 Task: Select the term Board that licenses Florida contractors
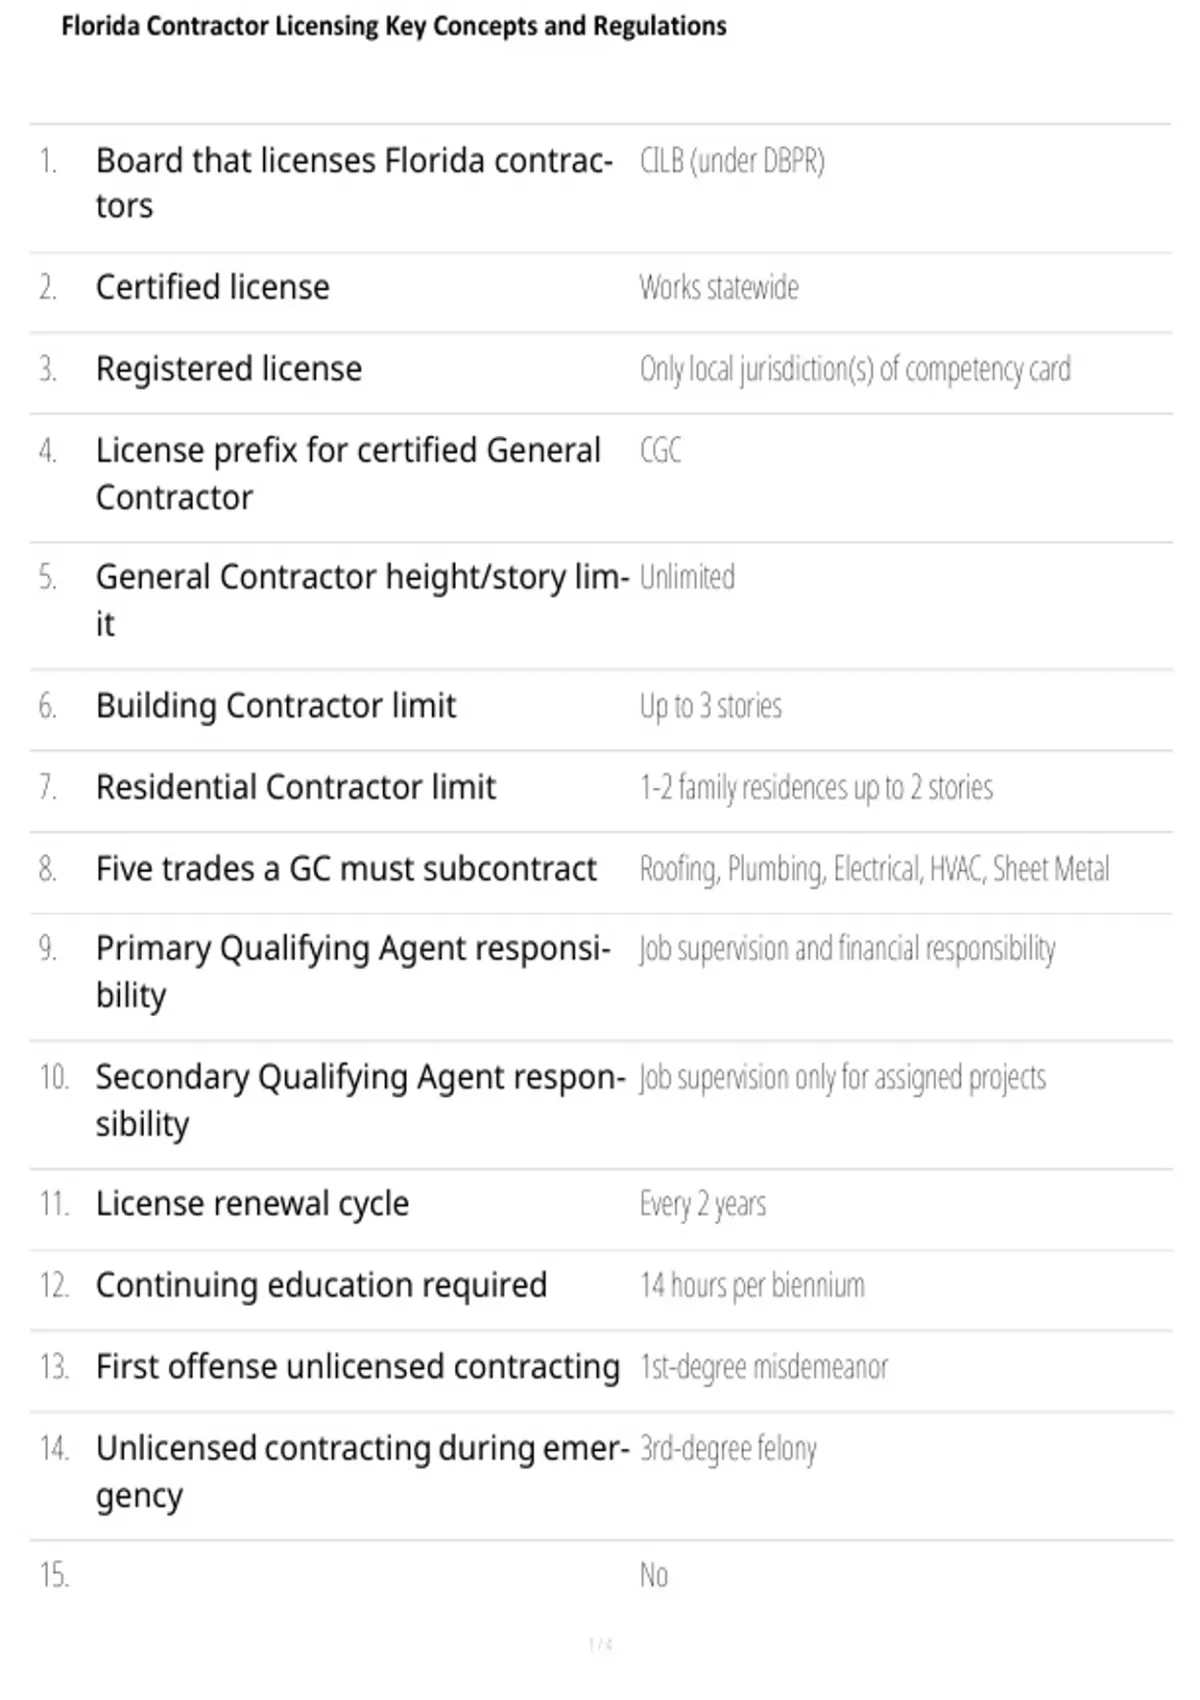tap(354, 183)
